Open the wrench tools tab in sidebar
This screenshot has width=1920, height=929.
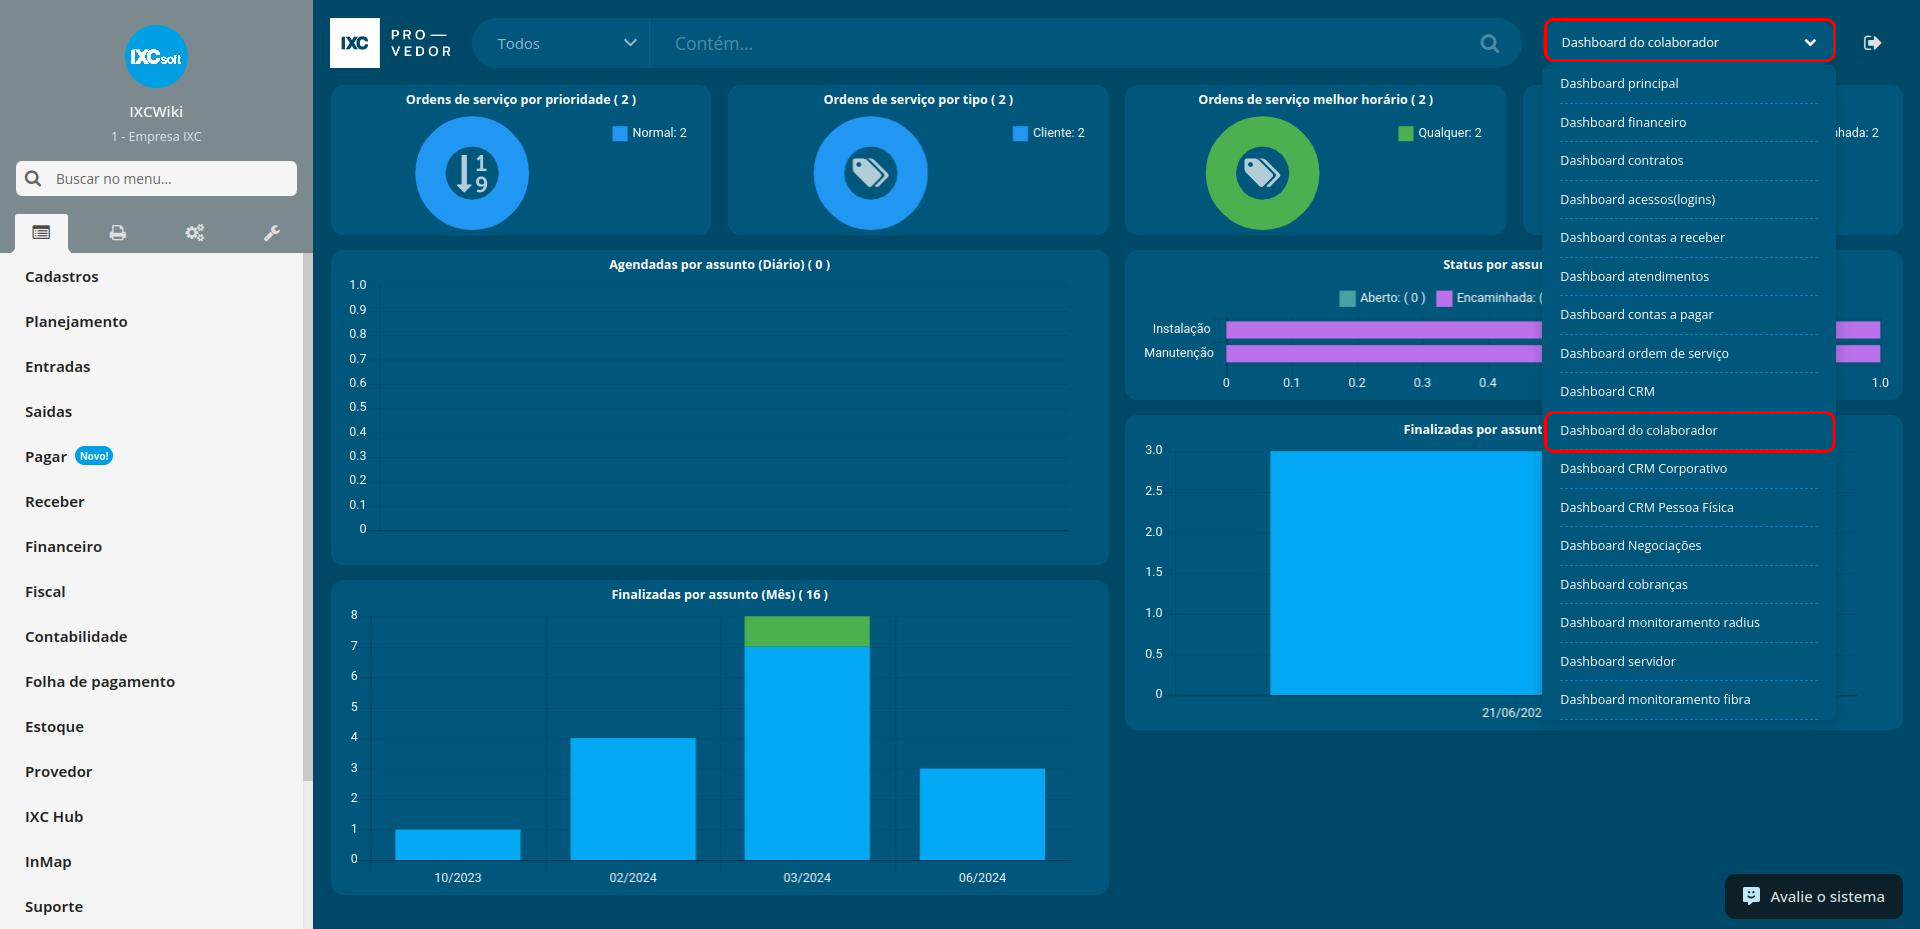click(x=271, y=233)
